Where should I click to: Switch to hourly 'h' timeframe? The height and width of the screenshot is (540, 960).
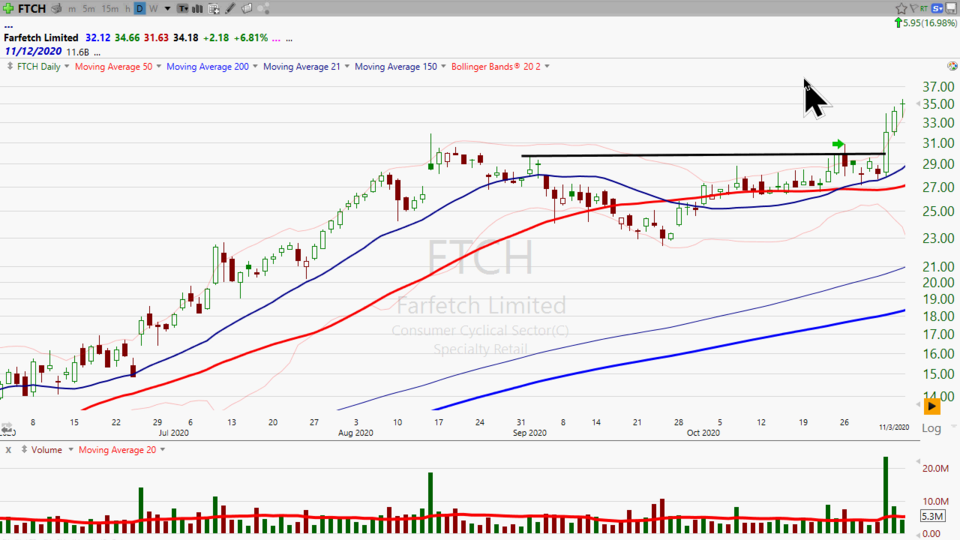(127, 9)
